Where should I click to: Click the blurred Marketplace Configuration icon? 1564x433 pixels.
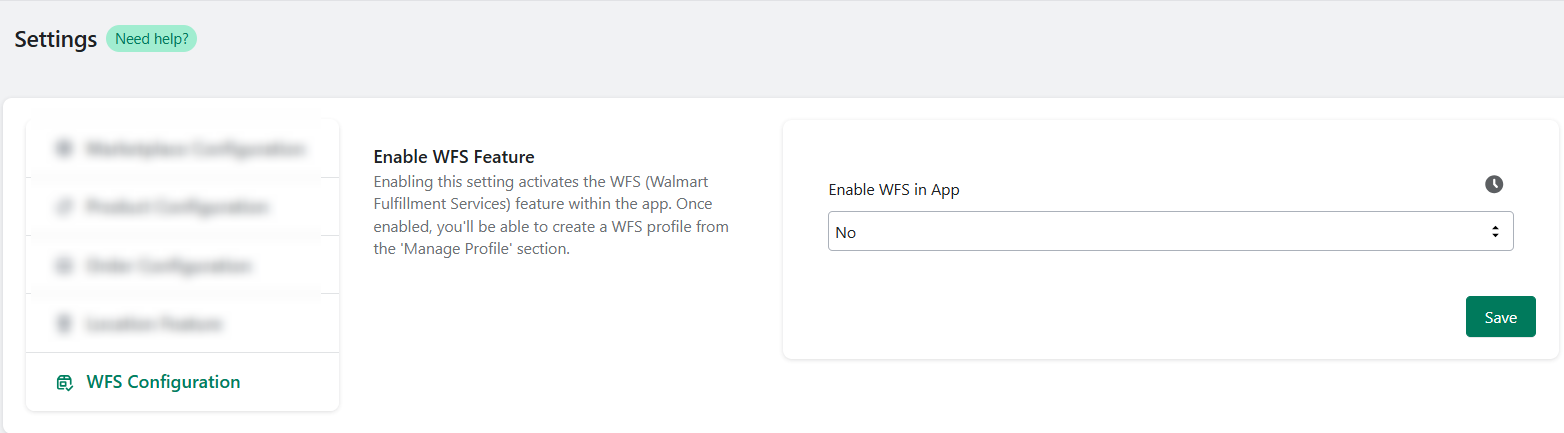pyautogui.click(x=65, y=149)
